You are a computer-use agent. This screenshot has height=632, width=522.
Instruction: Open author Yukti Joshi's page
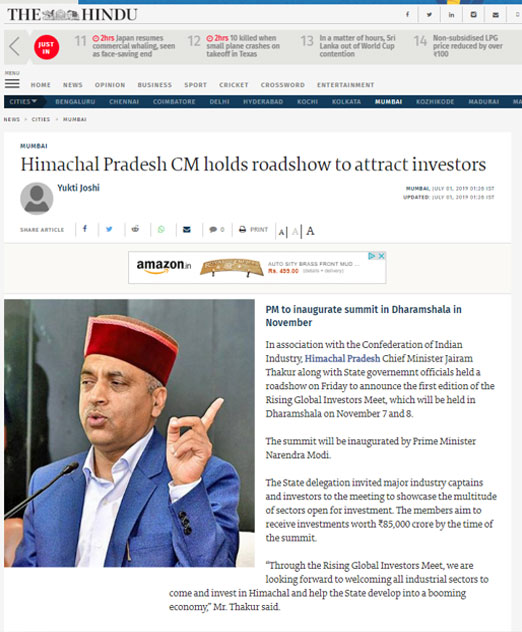[x=78, y=188]
